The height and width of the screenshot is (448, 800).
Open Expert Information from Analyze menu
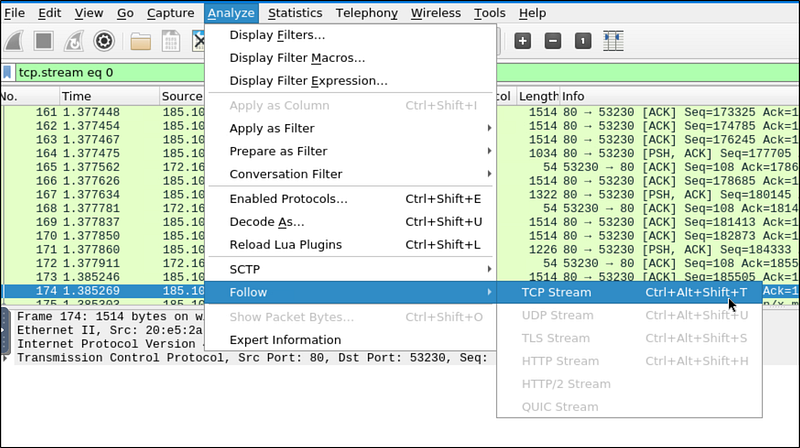point(285,340)
